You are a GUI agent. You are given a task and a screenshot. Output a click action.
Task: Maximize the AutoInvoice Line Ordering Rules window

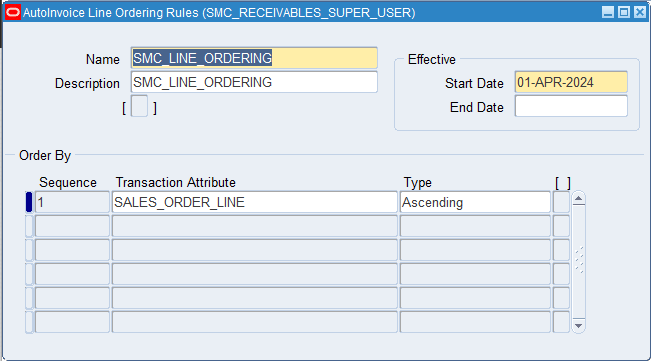click(624, 12)
